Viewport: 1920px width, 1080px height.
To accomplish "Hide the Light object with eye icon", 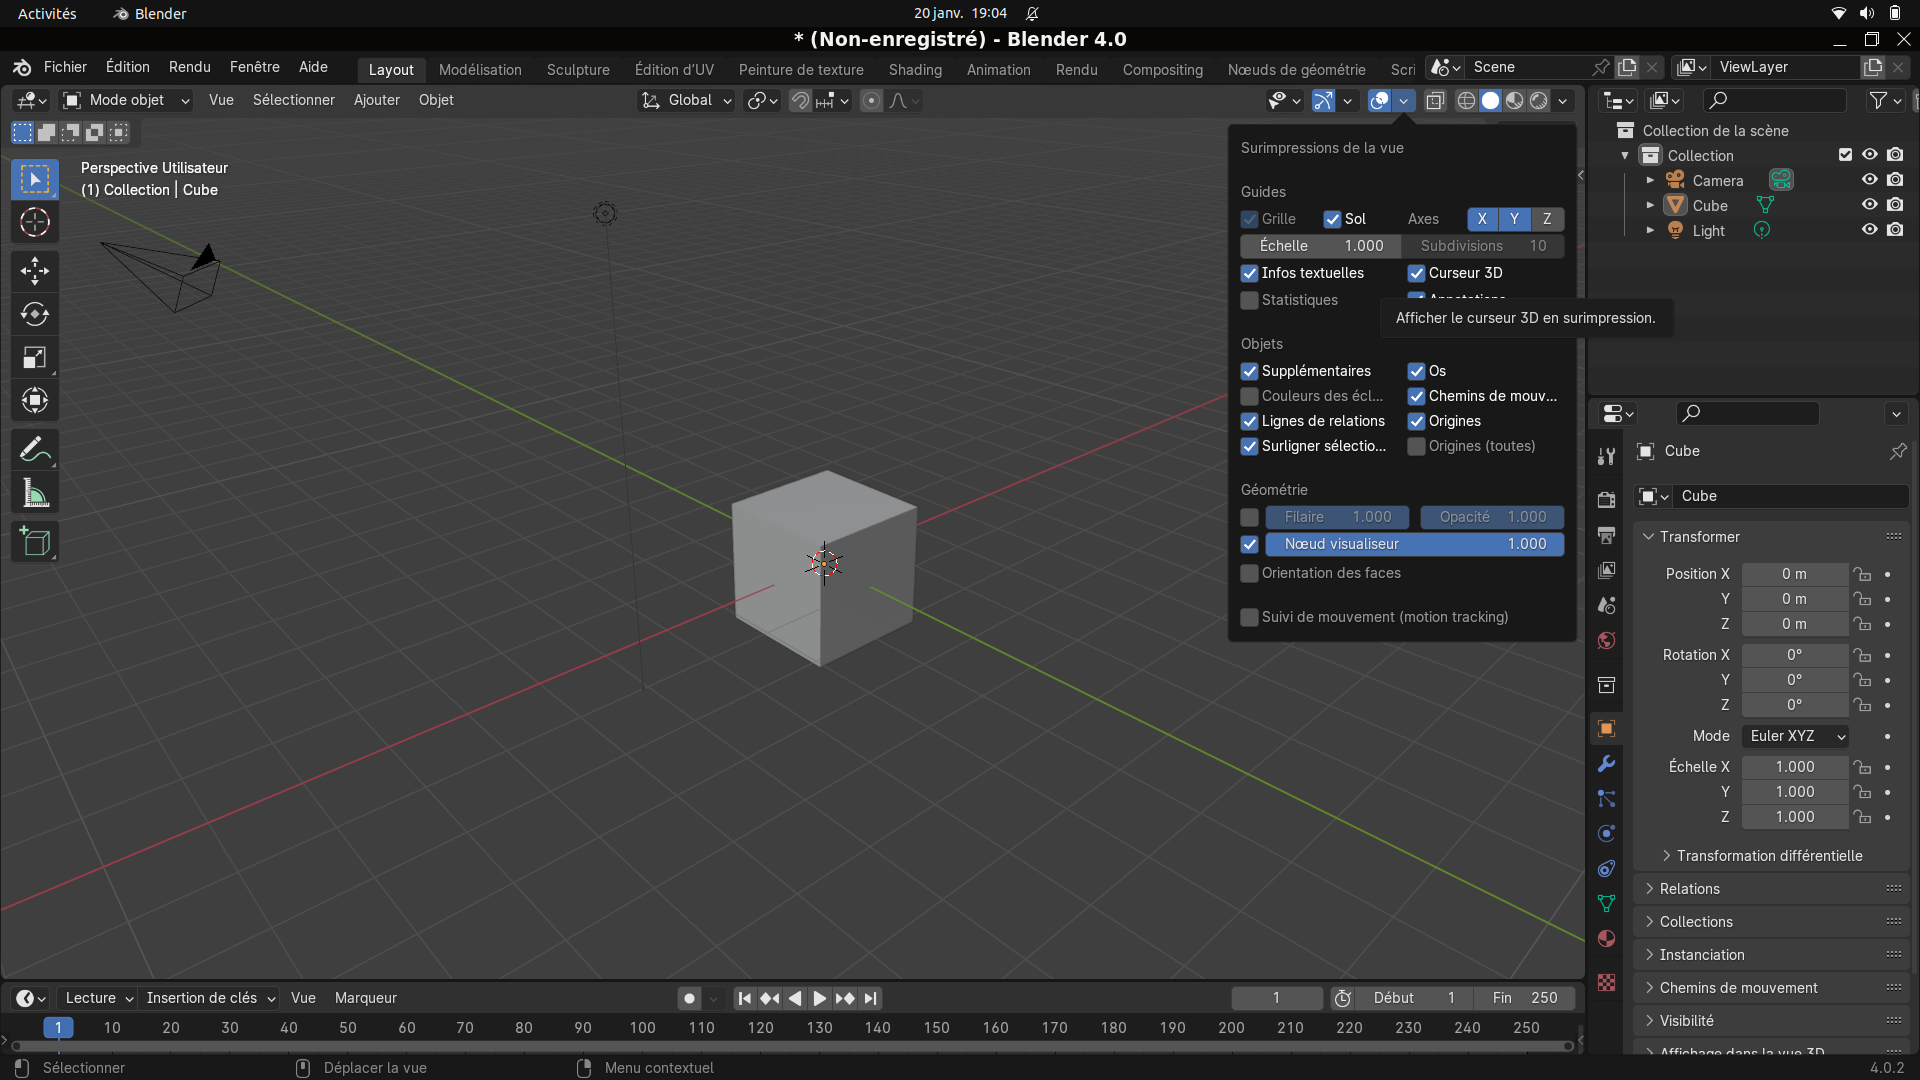I will [1869, 230].
